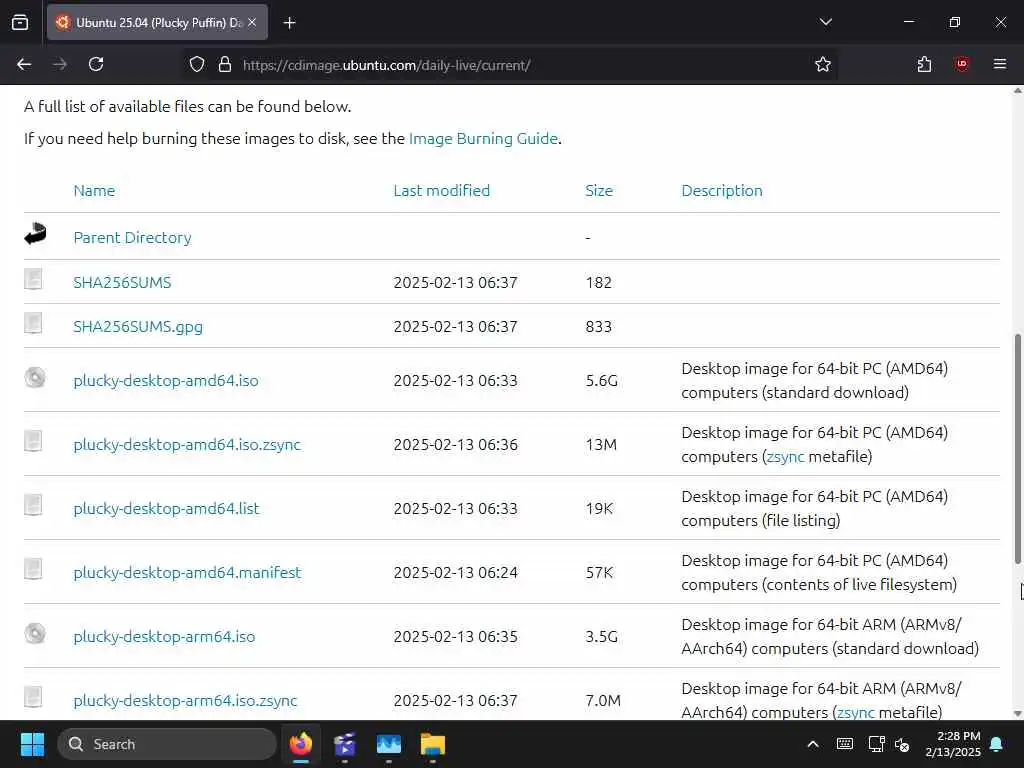The height and width of the screenshot is (768, 1024).
Task: Bookmark this page with the star icon
Action: click(x=823, y=65)
